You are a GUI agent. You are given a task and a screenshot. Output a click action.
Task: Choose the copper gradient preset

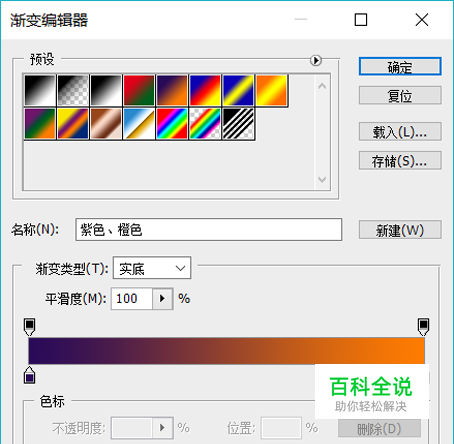106,123
